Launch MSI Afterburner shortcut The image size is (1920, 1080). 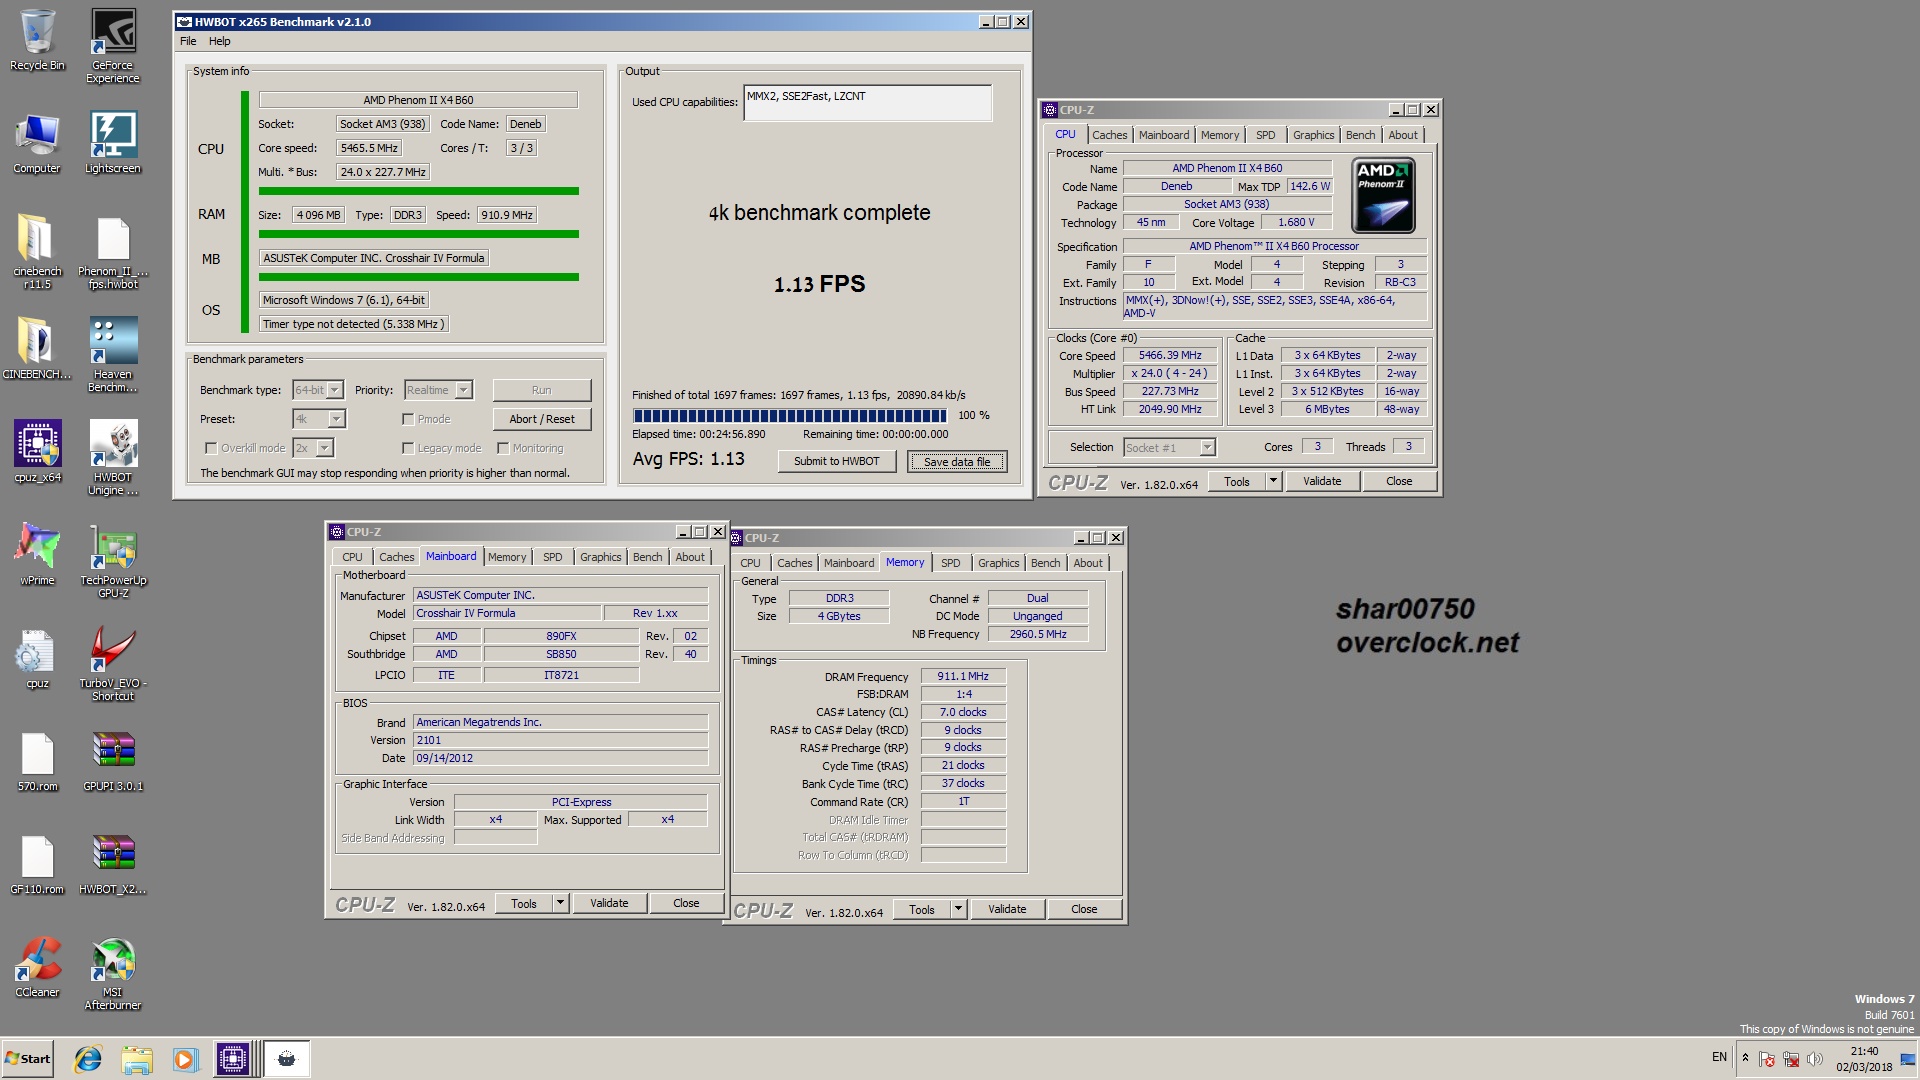tap(113, 974)
